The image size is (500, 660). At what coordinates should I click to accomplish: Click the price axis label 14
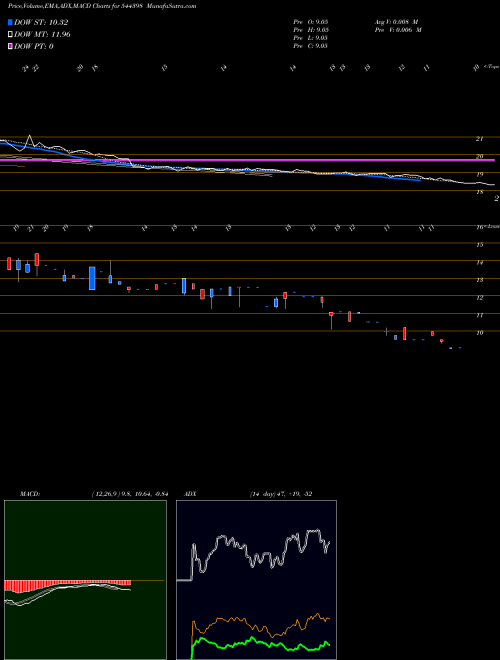479,263
